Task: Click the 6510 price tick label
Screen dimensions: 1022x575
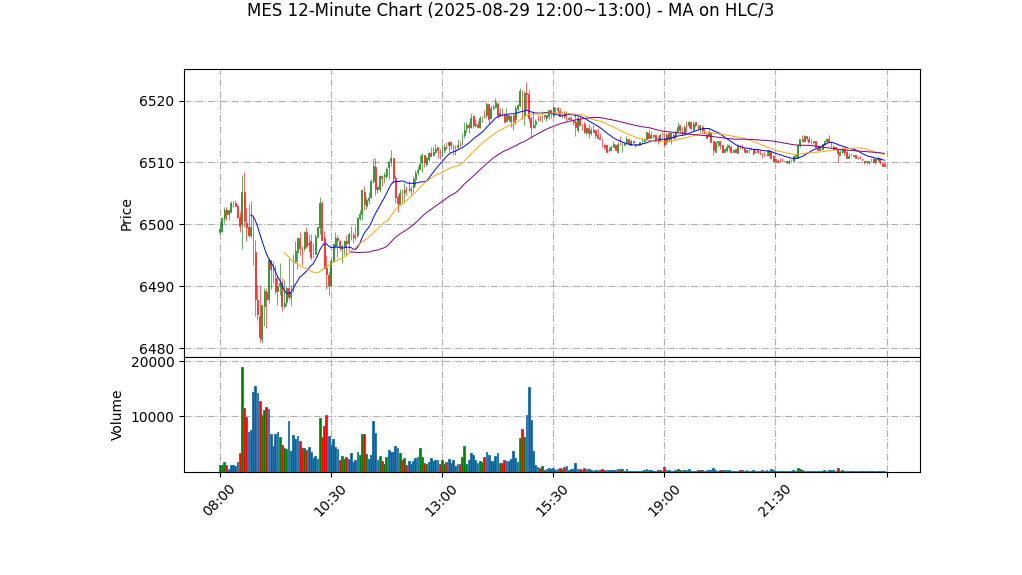Action: pyautogui.click(x=156, y=163)
